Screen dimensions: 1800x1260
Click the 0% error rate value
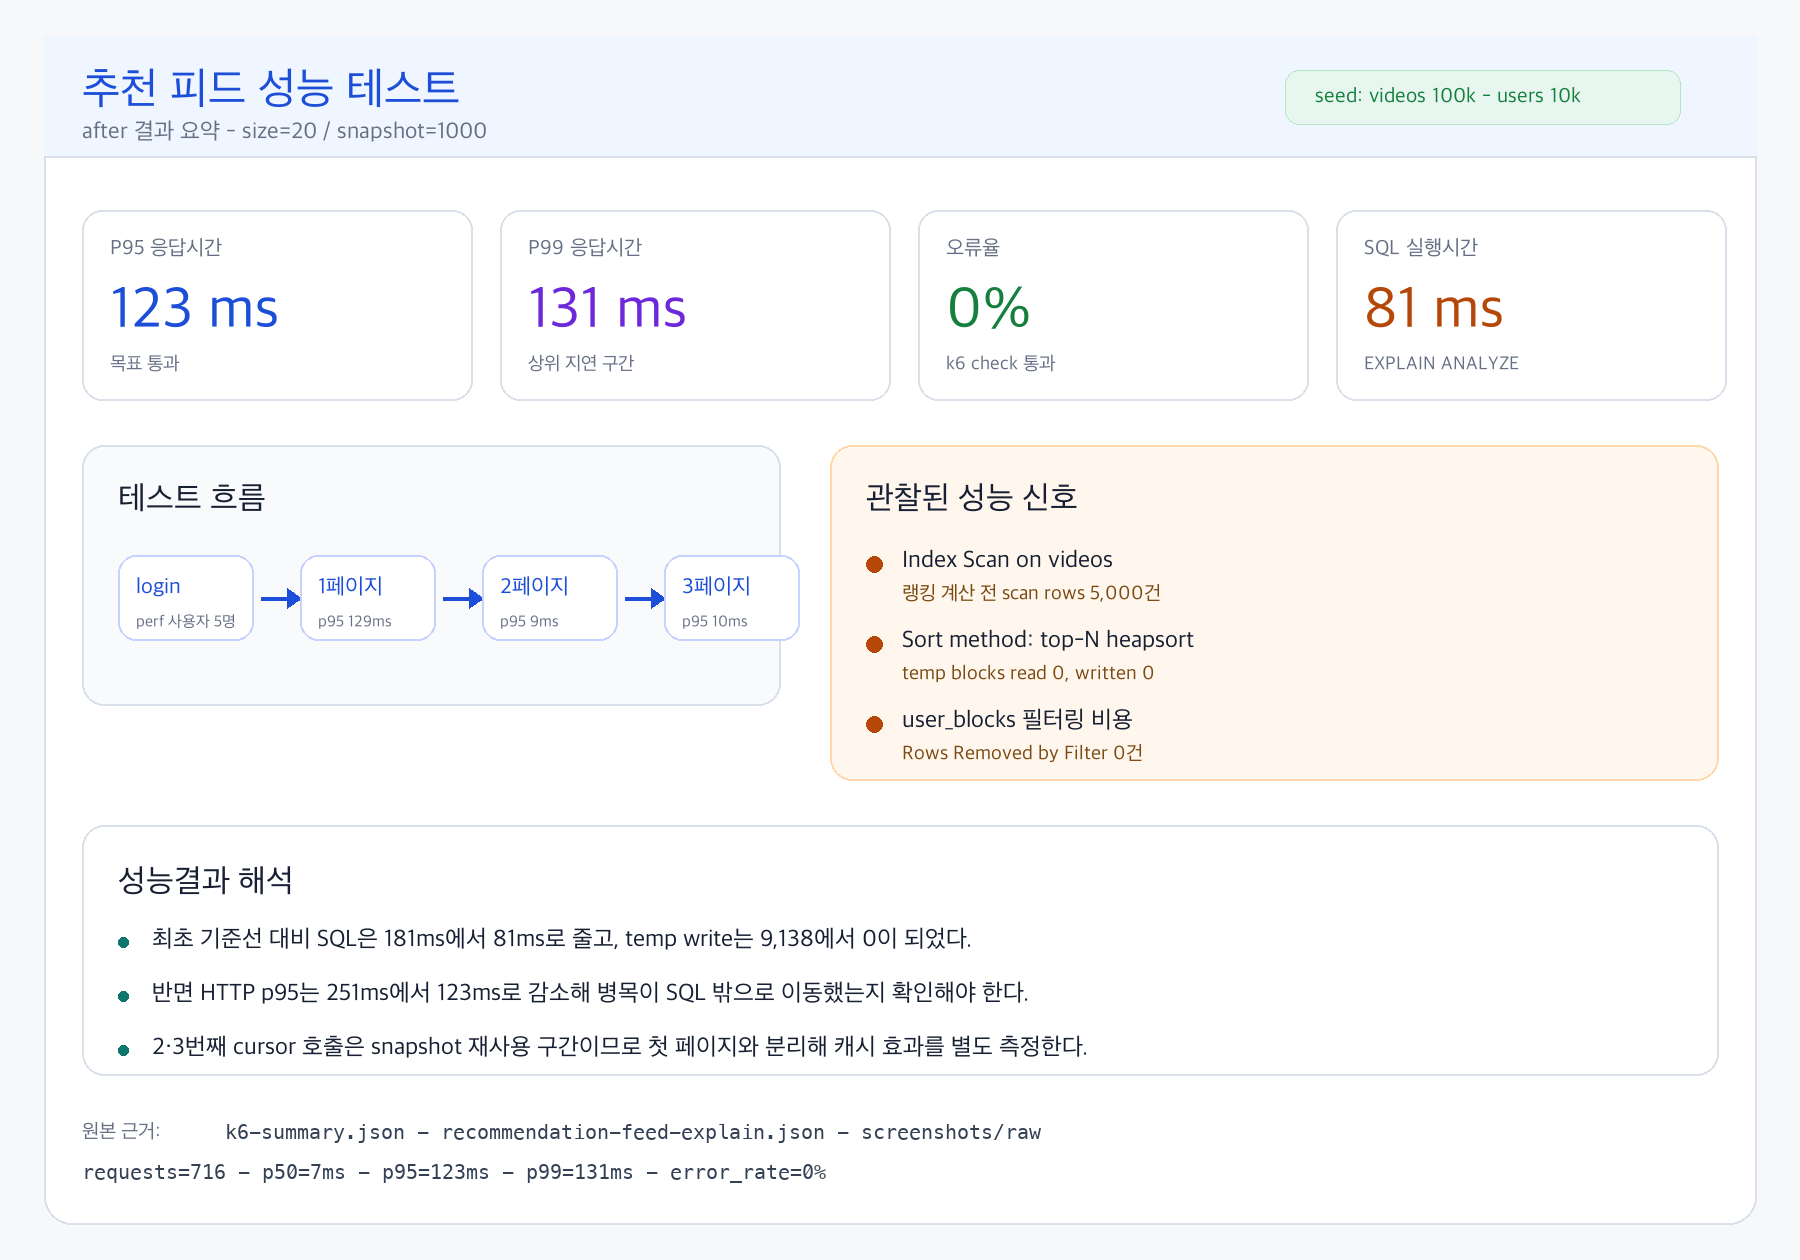click(x=989, y=307)
